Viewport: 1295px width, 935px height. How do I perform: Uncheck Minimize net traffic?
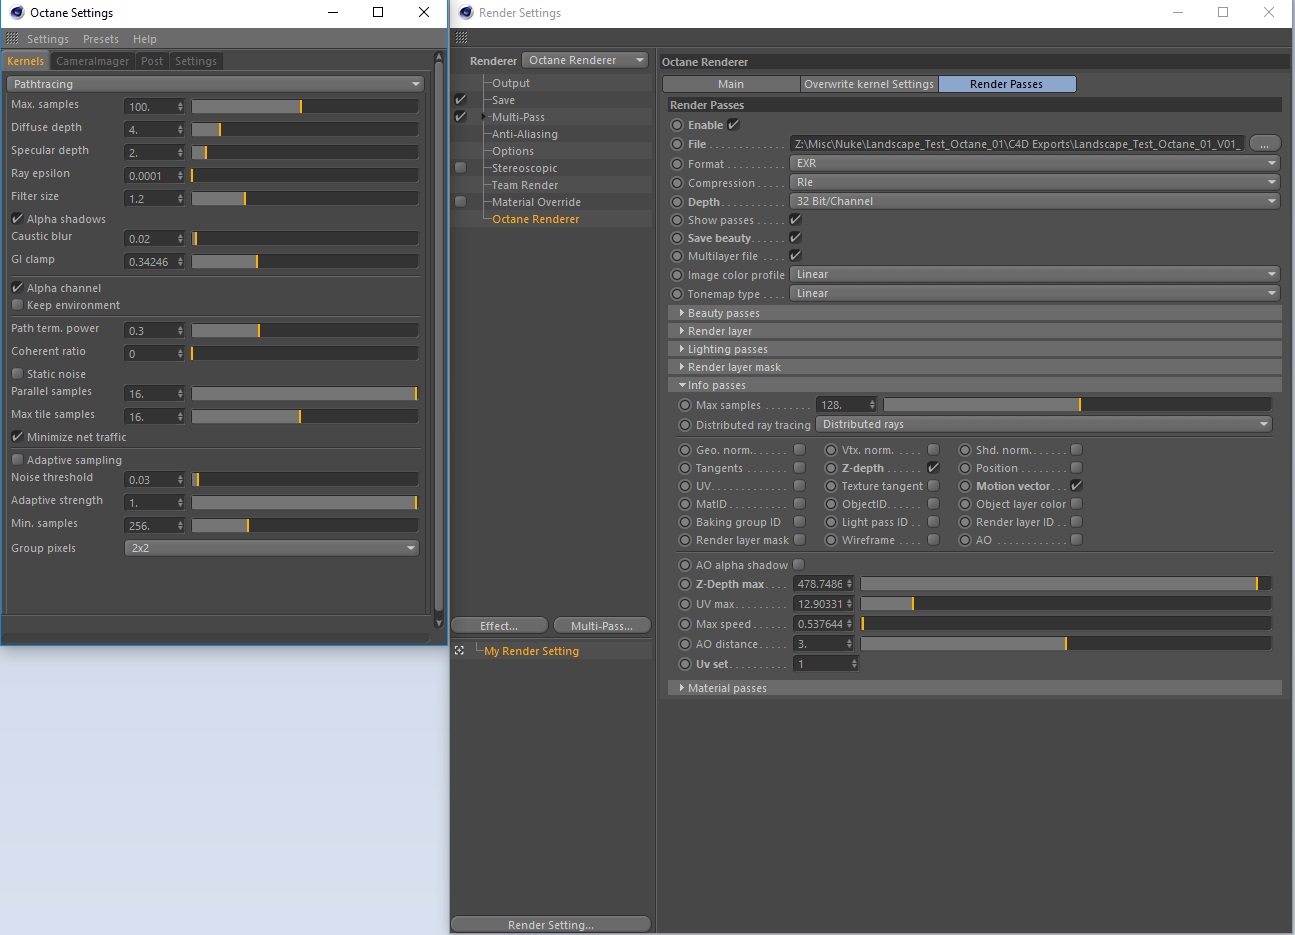click(17, 436)
